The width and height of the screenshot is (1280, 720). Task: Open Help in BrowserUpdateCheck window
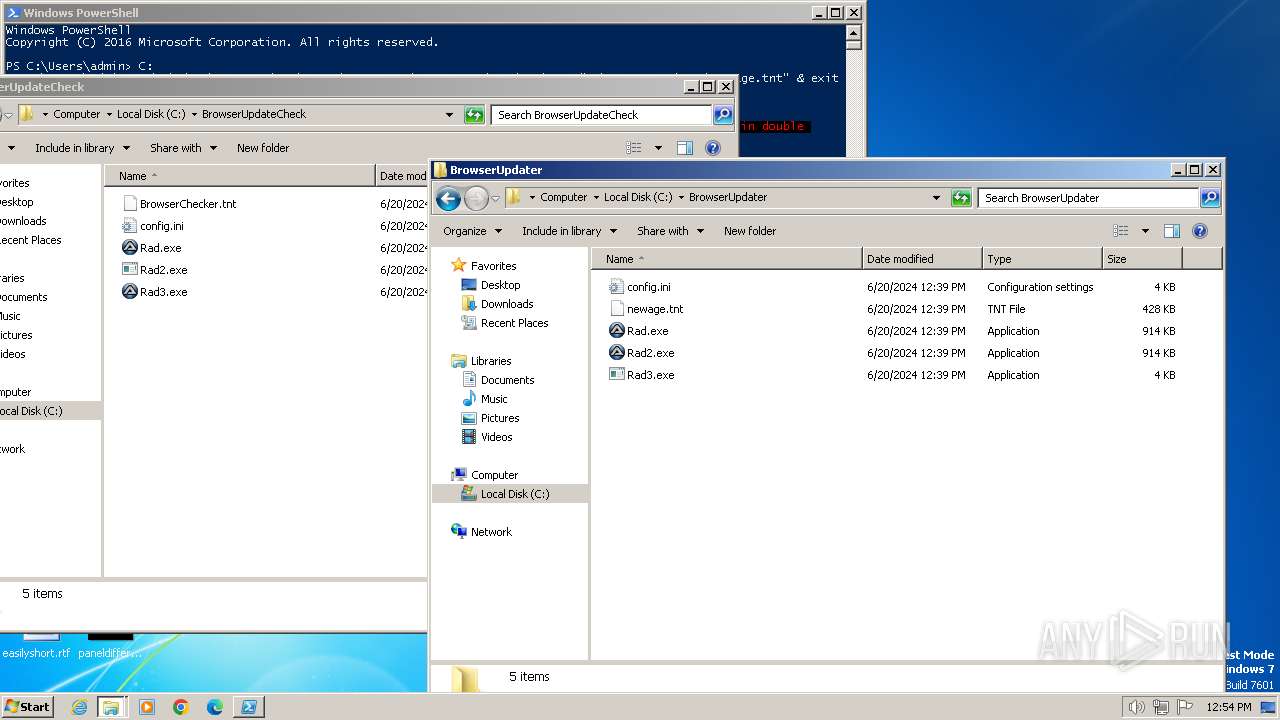[713, 148]
